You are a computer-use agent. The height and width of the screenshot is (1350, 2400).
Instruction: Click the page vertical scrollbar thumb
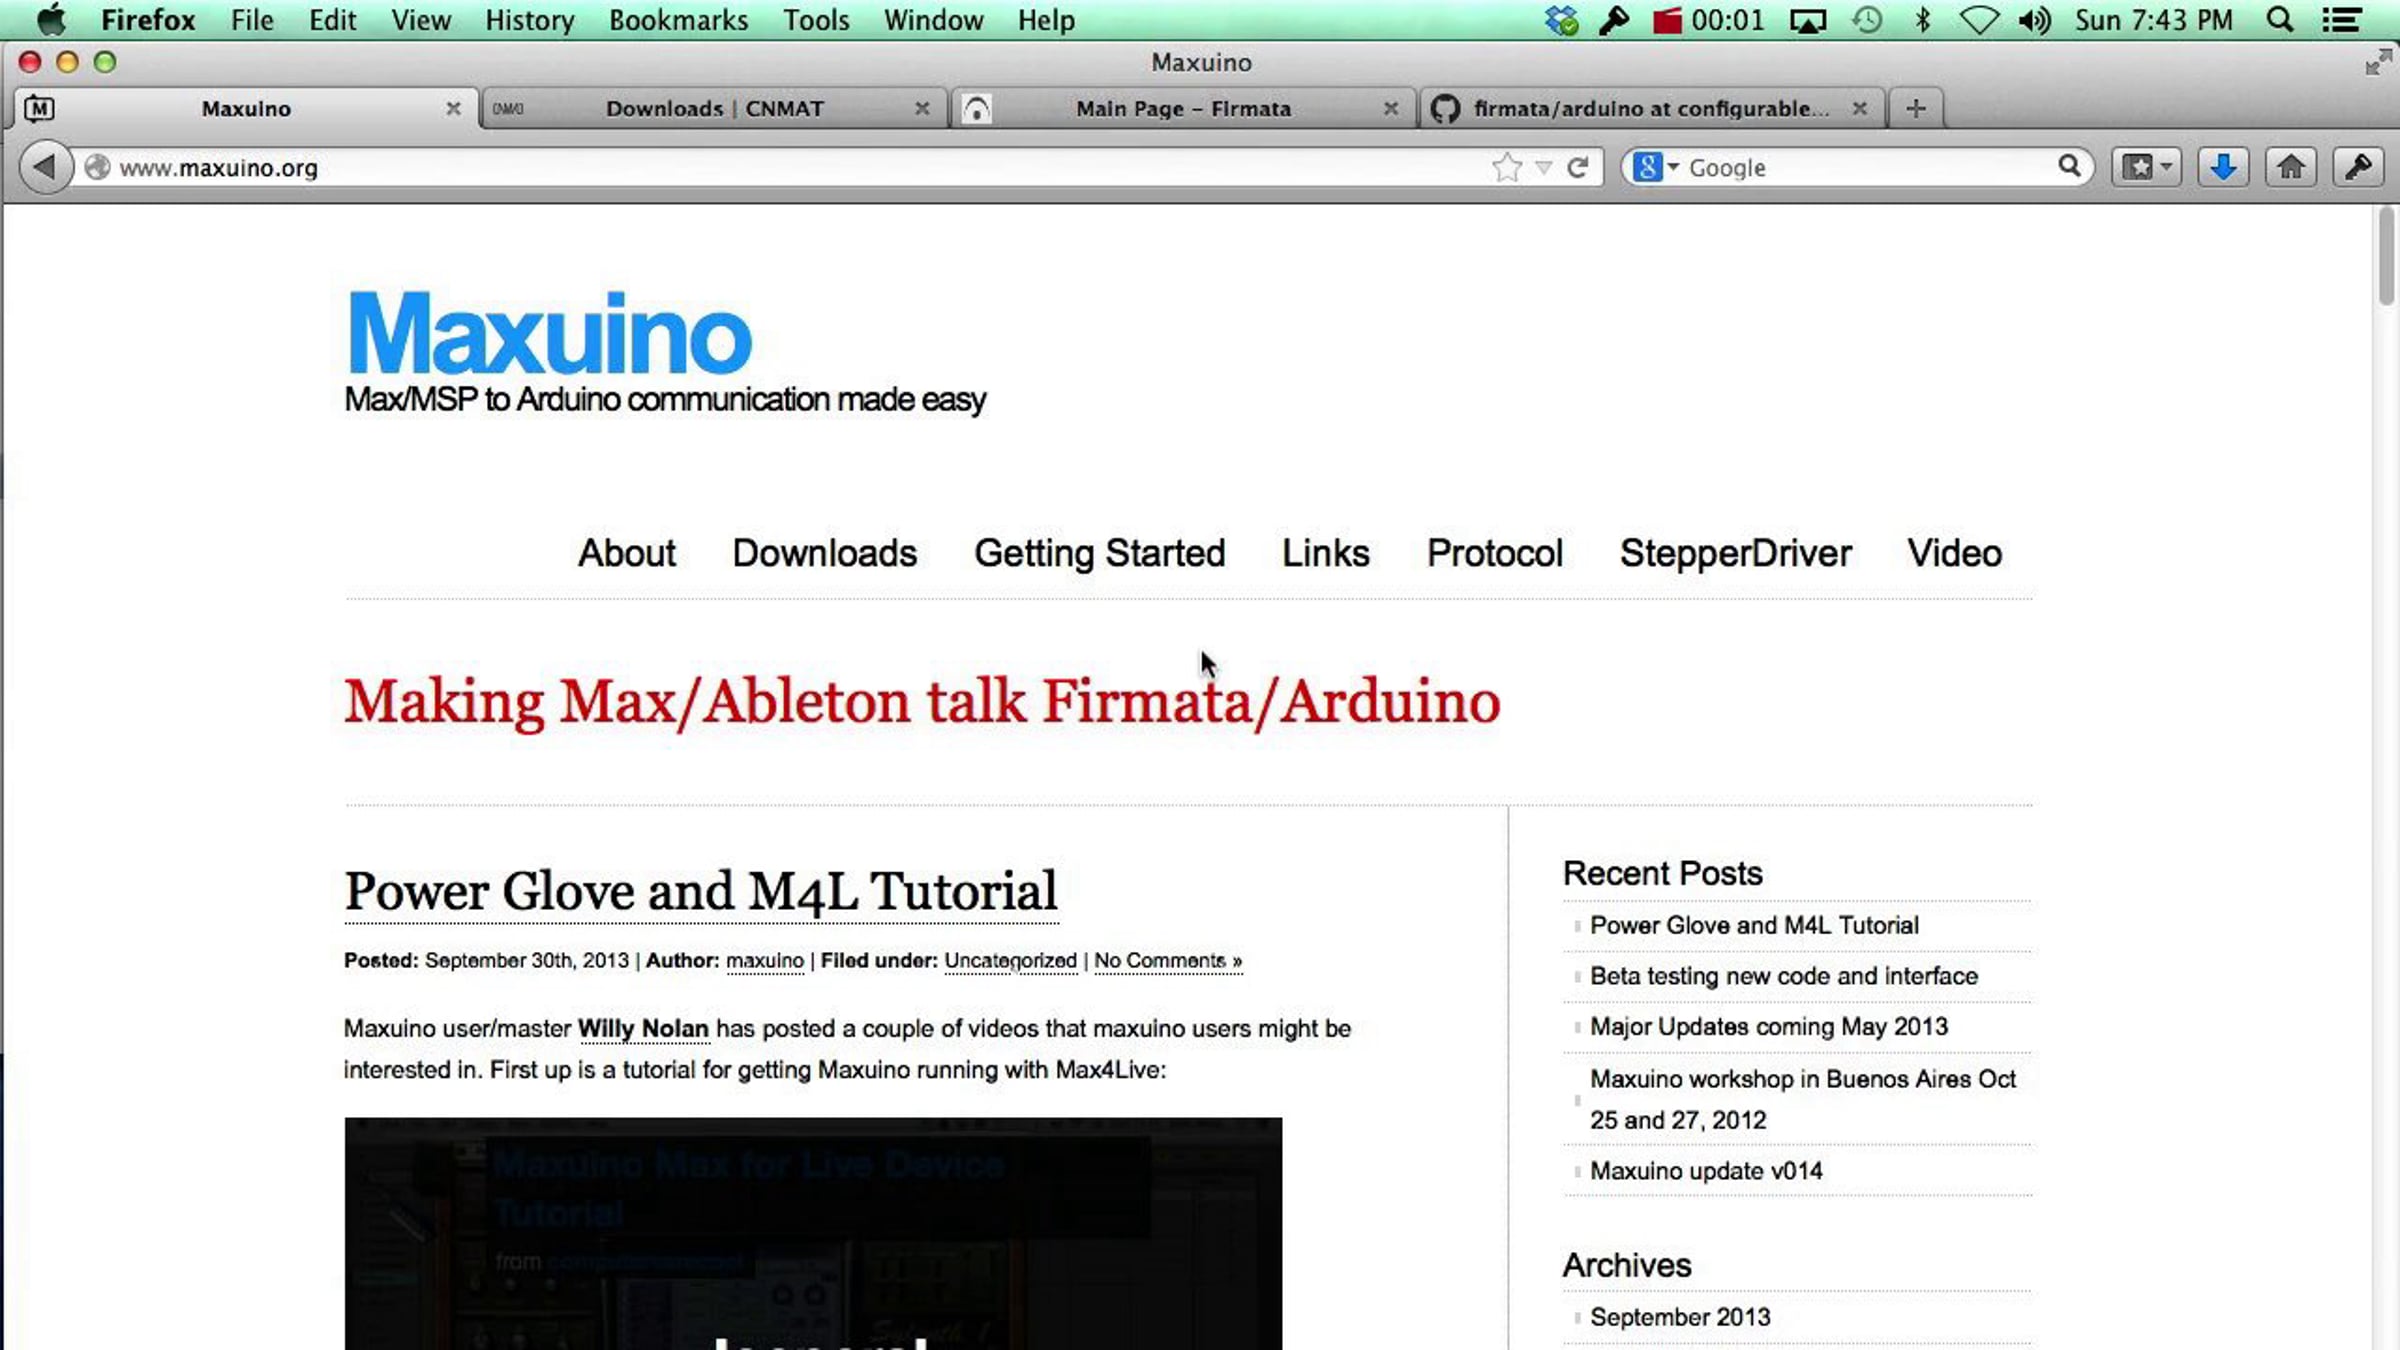(2386, 257)
